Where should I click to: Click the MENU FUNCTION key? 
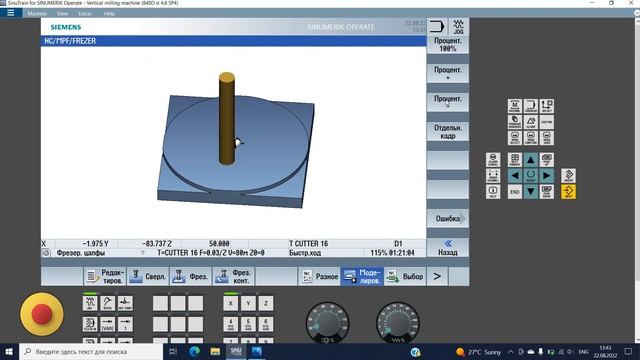click(x=530, y=138)
